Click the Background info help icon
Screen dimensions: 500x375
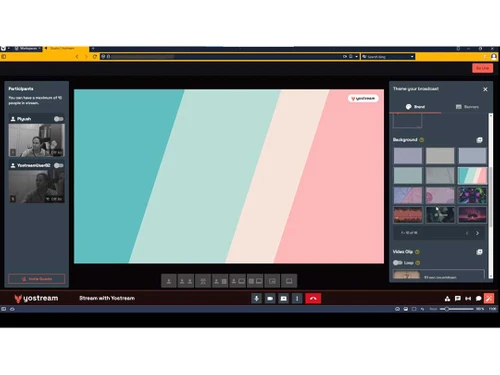(422, 140)
